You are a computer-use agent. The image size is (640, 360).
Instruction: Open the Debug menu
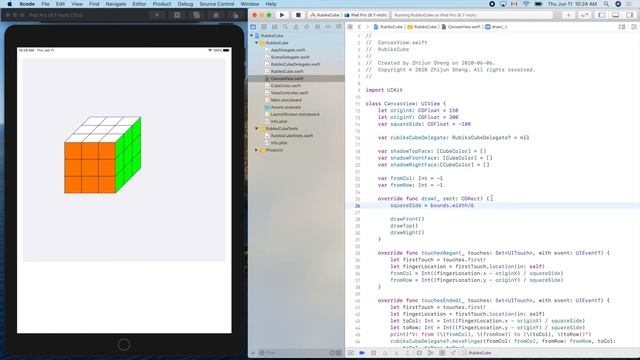pos(185,4)
